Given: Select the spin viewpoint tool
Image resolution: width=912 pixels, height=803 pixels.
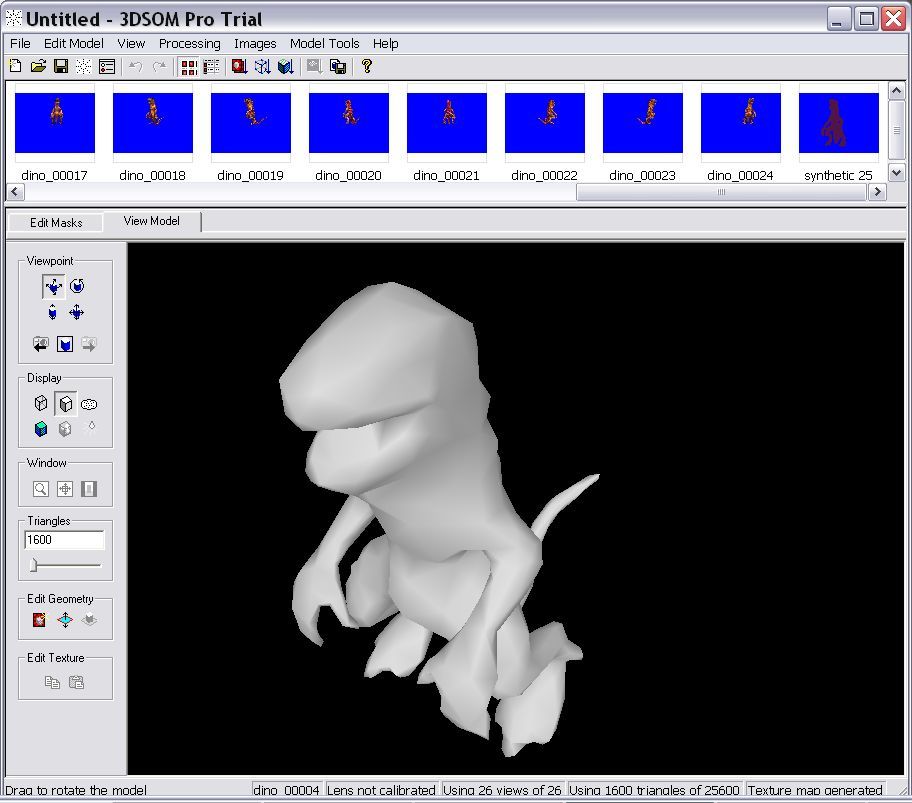Looking at the screenshot, I should click(78, 286).
